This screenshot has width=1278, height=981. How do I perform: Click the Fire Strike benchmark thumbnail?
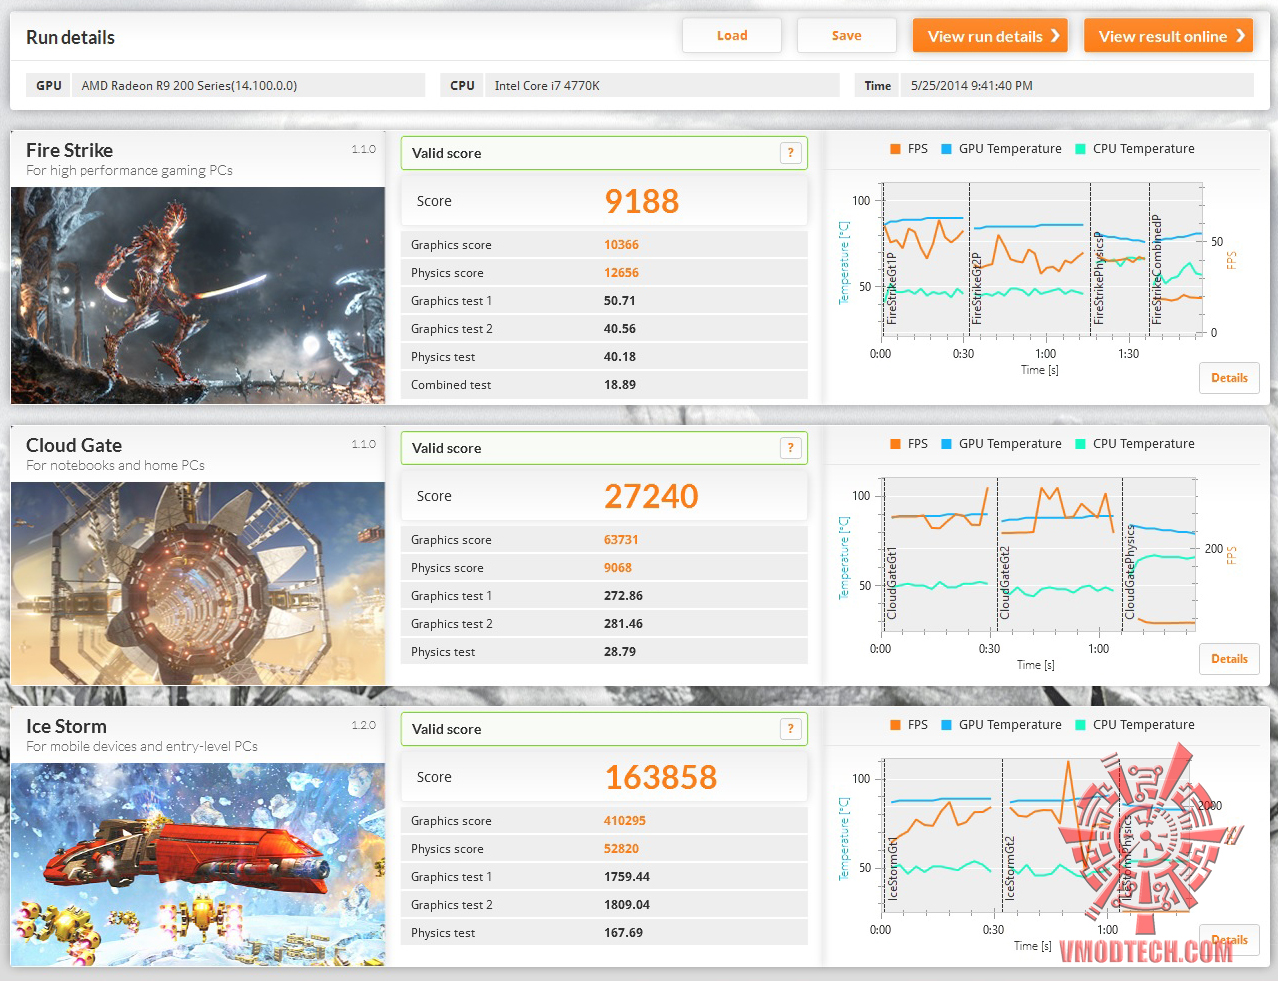(198, 295)
